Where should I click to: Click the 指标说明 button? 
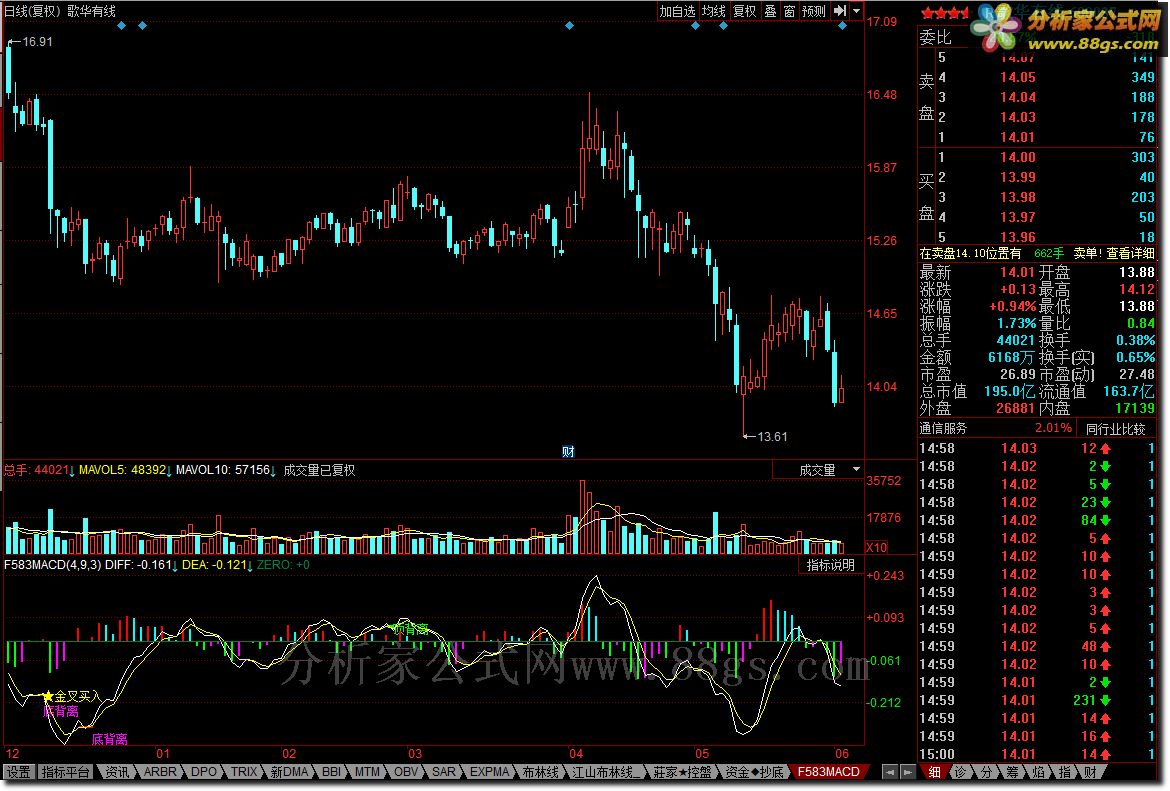coord(830,565)
